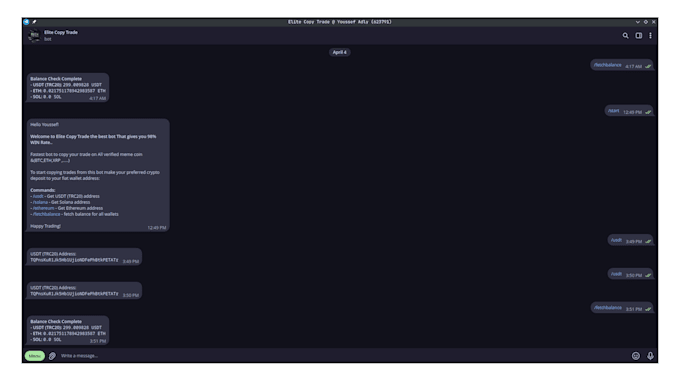This screenshot has width=680, height=389.
Task: Select the USDT TRC20 address sent at 3:50 PM
Action: click(74, 294)
